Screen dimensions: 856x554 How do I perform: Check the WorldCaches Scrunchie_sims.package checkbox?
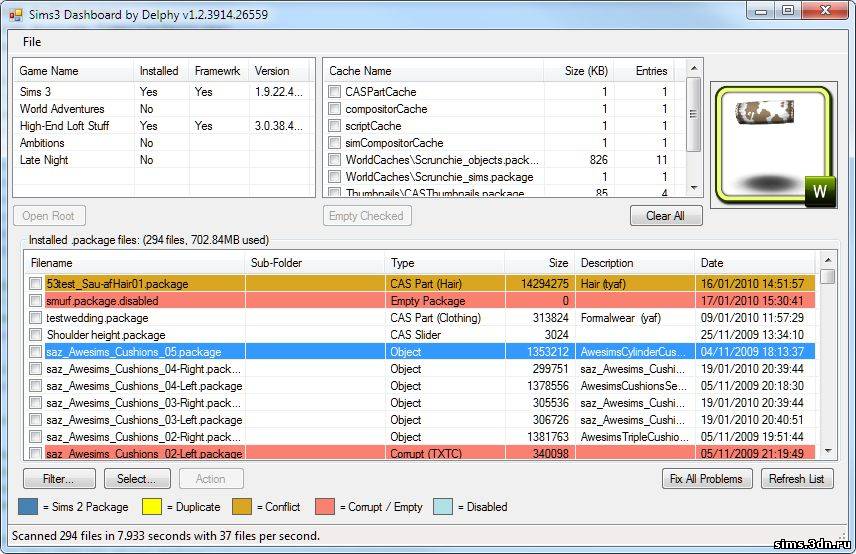click(335, 177)
